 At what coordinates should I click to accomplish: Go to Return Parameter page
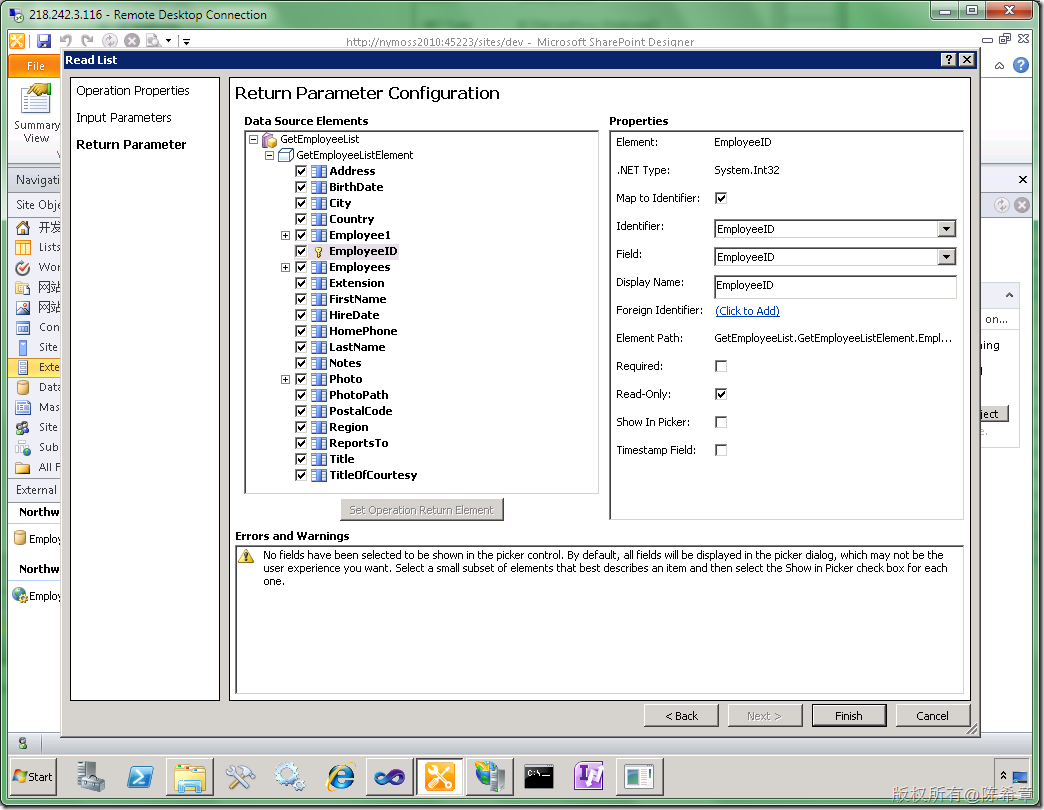[131, 144]
